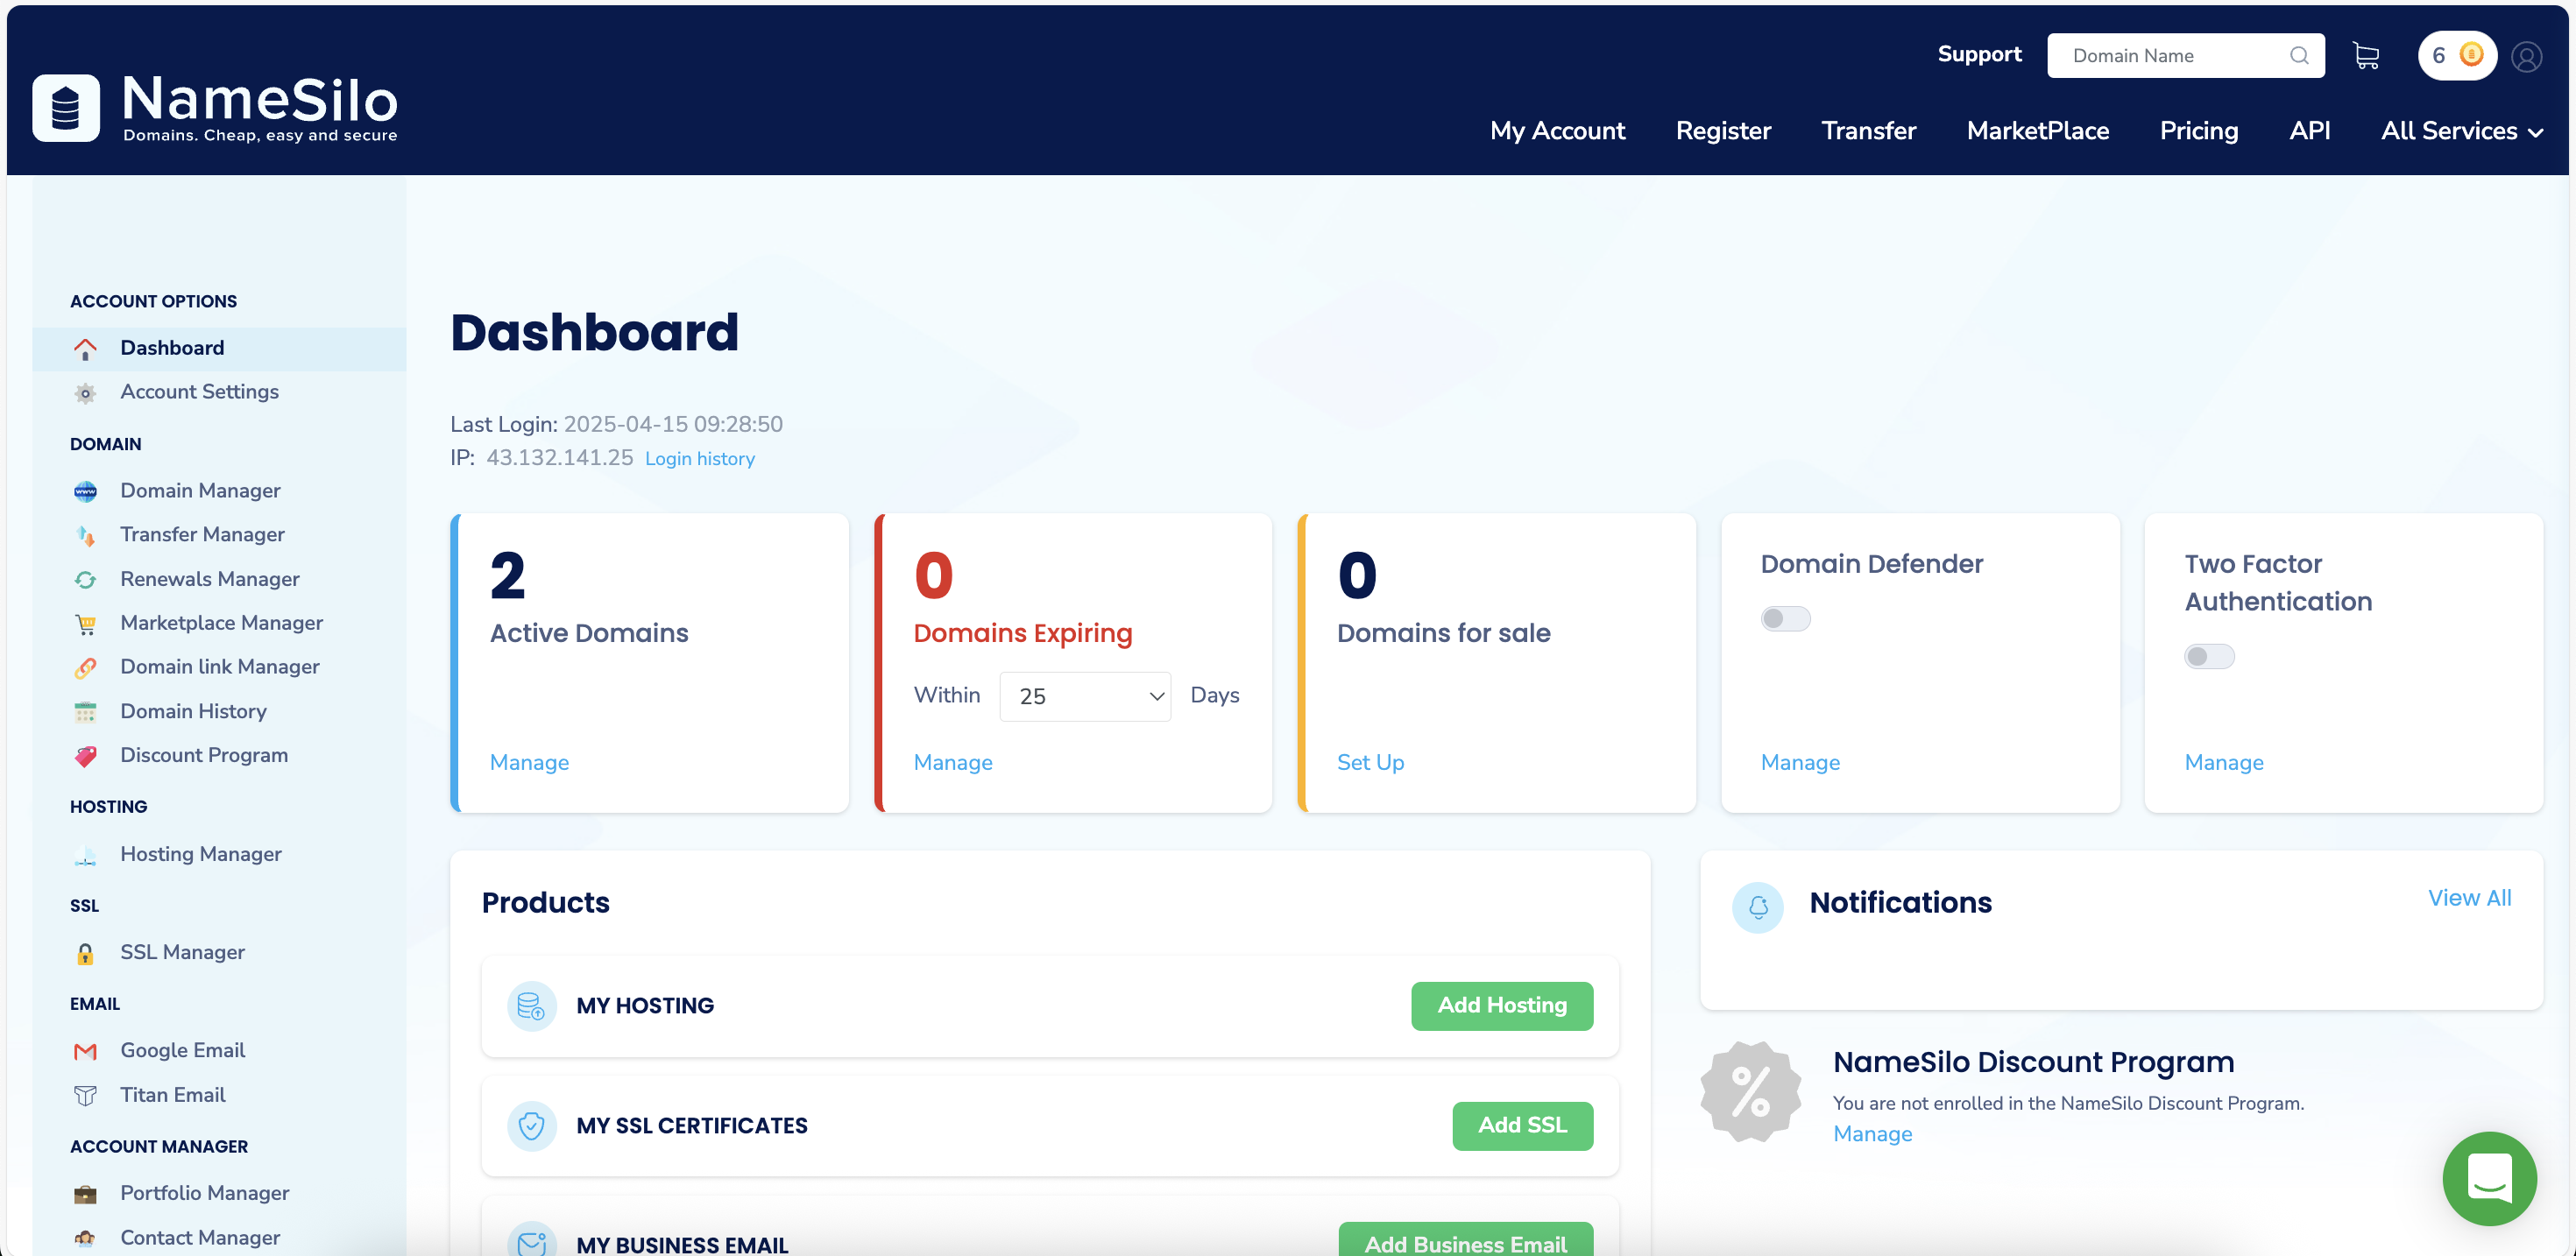2576x1256 pixels.
Task: Click Manage under Domain Defender
Action: click(x=1800, y=763)
